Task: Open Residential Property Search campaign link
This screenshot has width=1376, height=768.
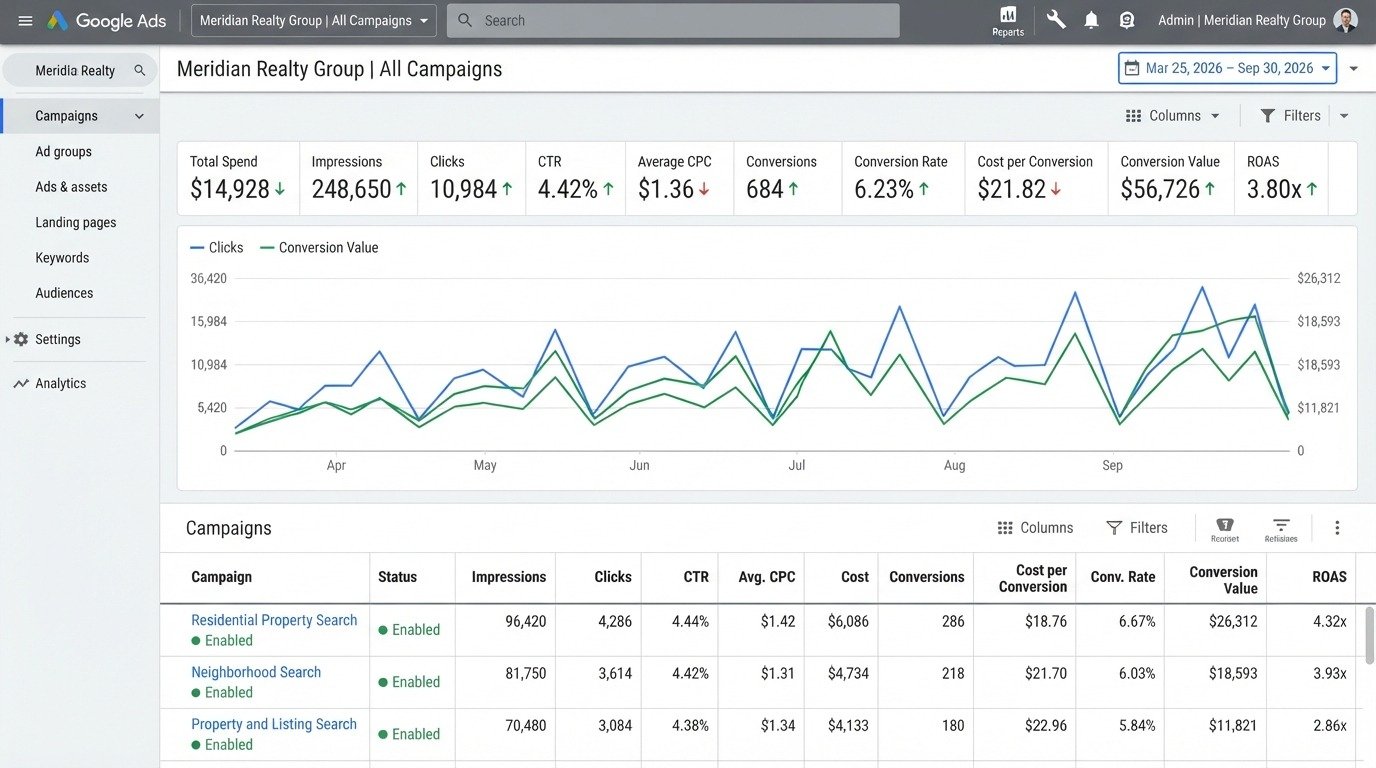Action: [x=274, y=620]
